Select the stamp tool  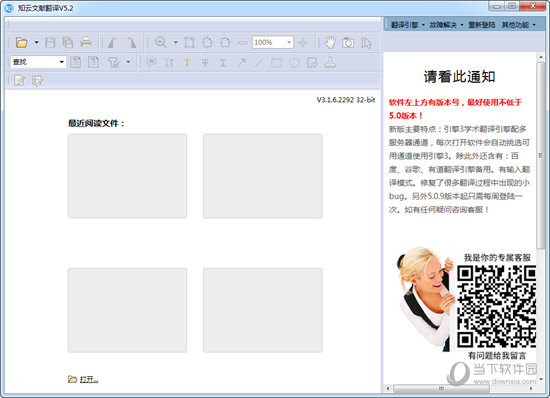[x=330, y=62]
